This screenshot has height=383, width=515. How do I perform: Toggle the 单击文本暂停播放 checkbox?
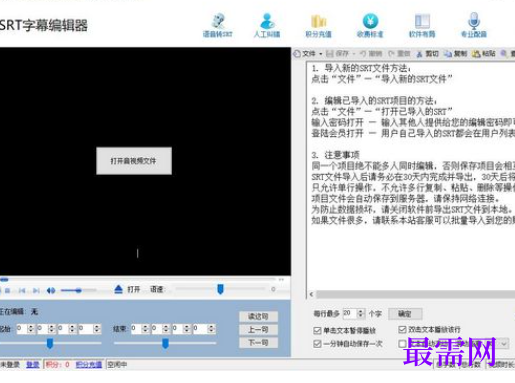coord(317,330)
